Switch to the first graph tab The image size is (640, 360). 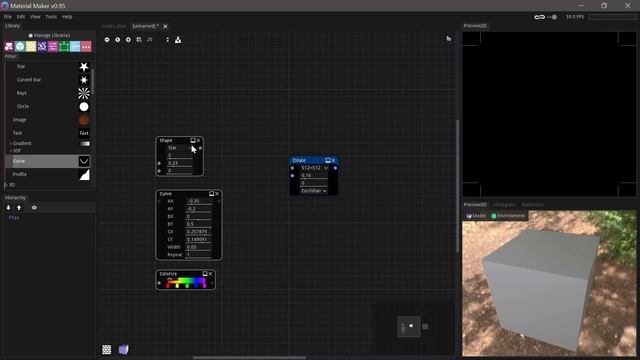pos(114,26)
